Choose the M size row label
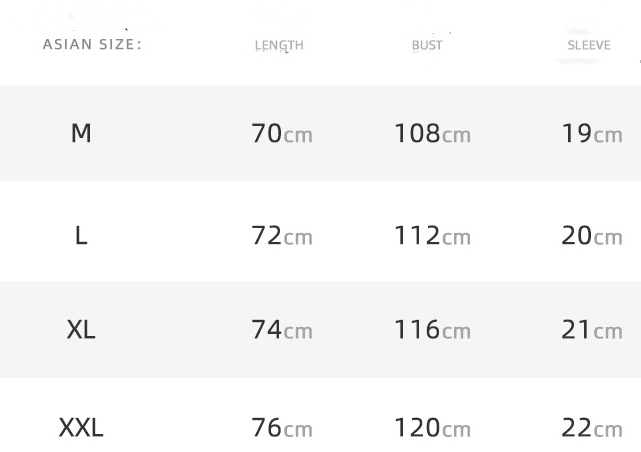The width and height of the screenshot is (641, 452). (81, 133)
